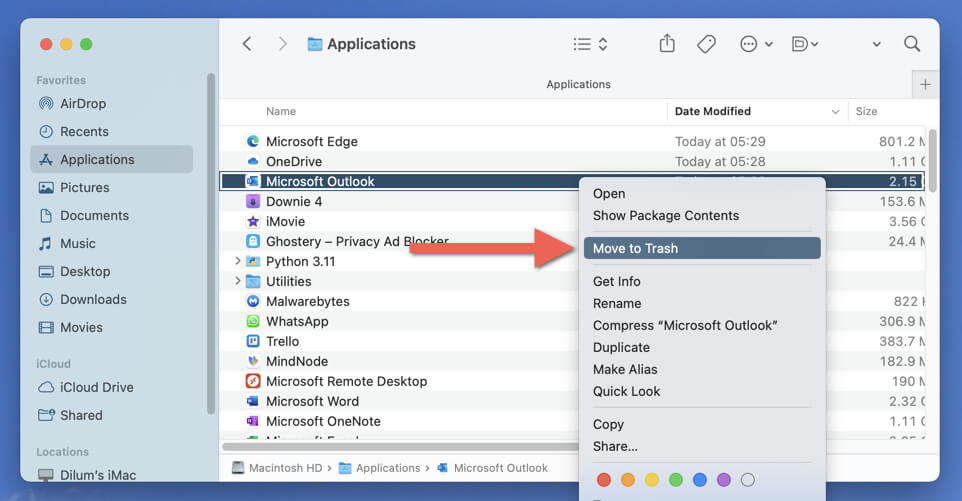This screenshot has height=501, width=962.
Task: Choose Compress "Microsoft Outlook"
Action: 702,326
